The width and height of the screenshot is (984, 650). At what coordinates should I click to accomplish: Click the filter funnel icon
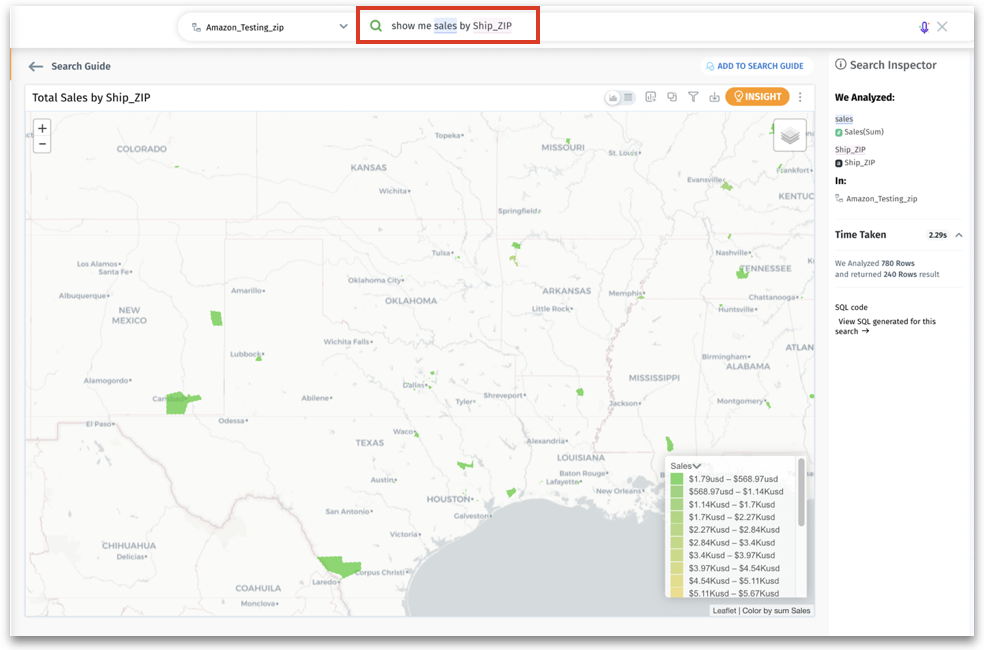click(x=693, y=97)
